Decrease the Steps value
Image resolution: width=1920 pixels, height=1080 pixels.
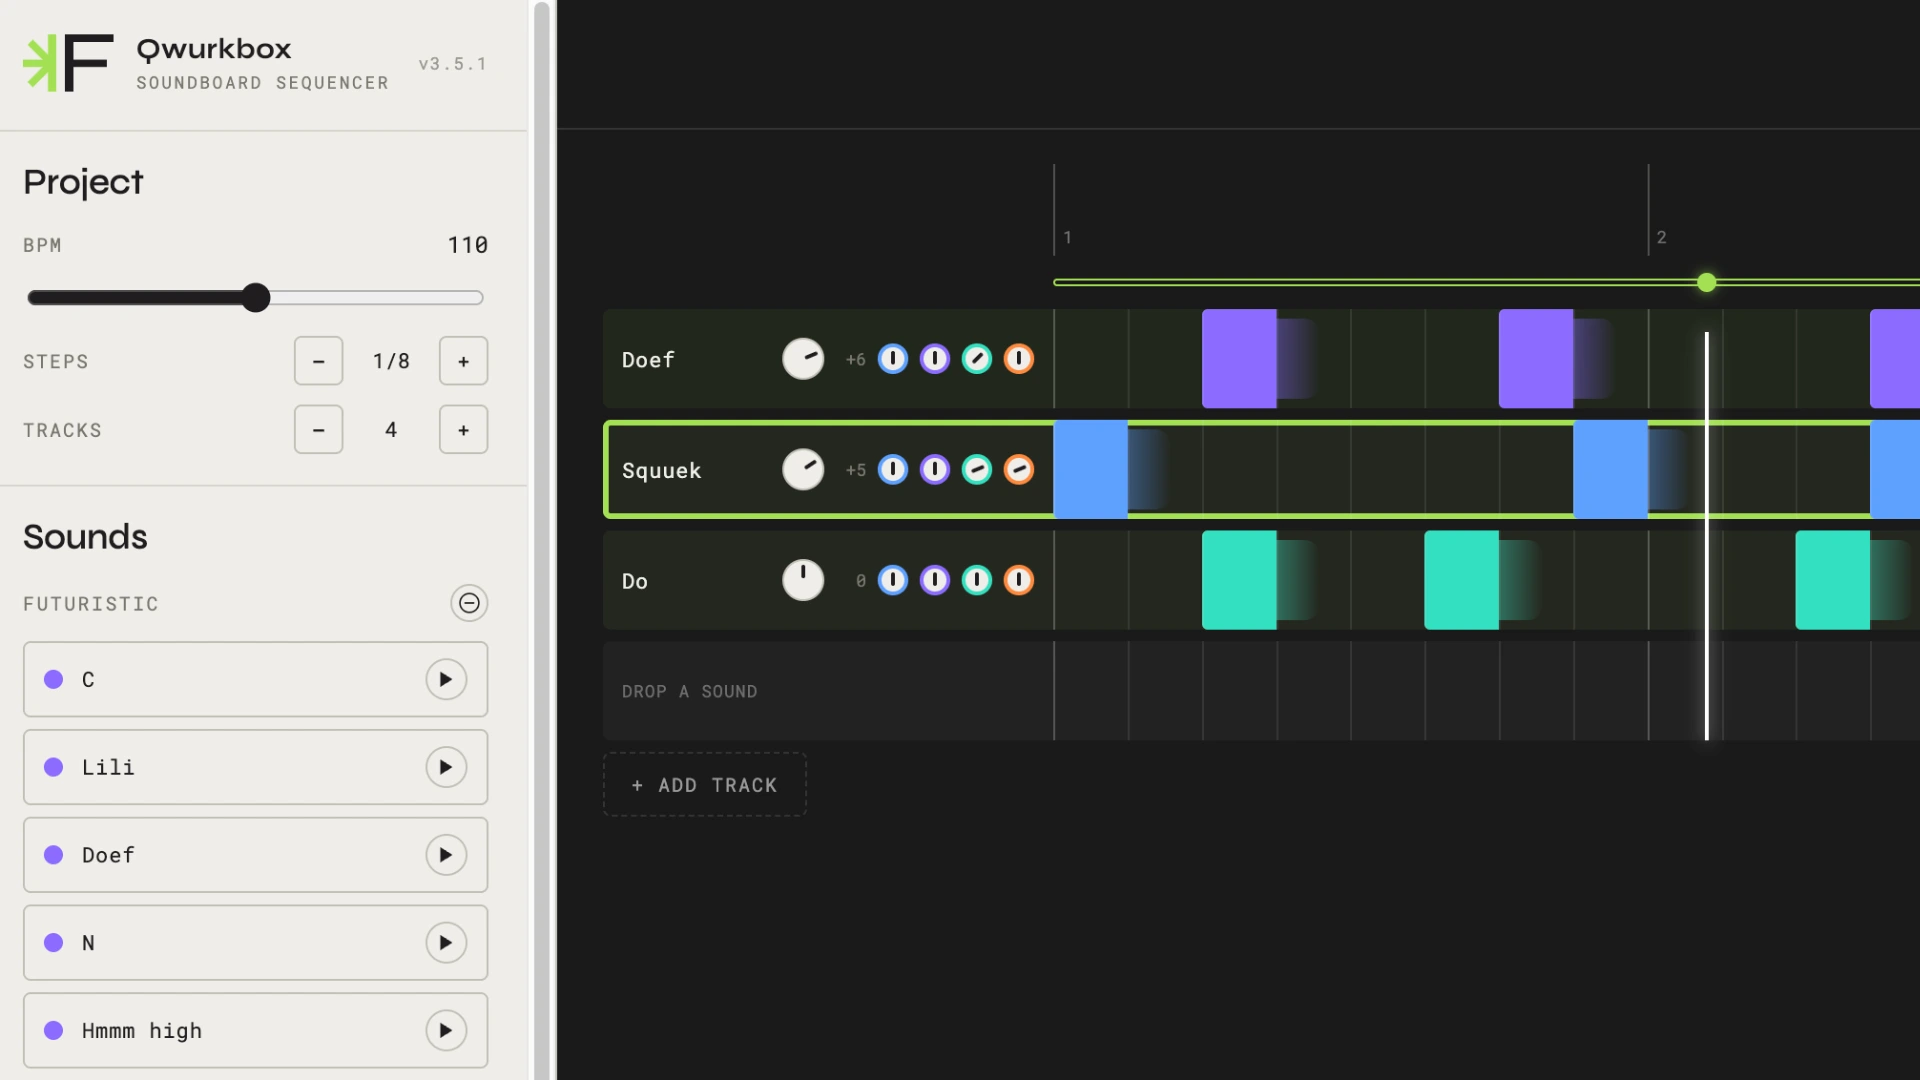pyautogui.click(x=319, y=361)
